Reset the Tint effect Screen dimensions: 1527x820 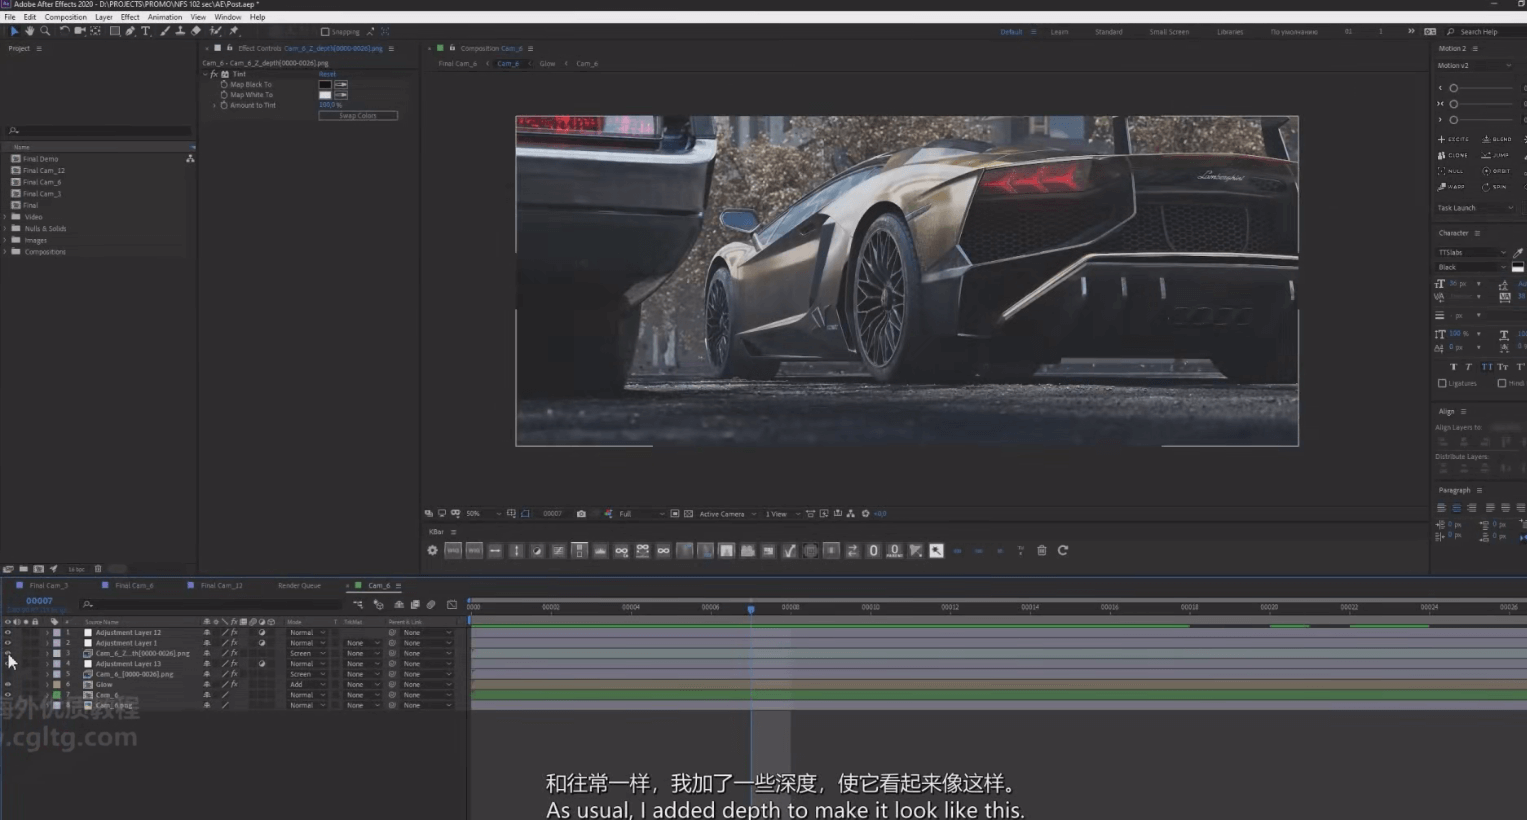tap(327, 74)
